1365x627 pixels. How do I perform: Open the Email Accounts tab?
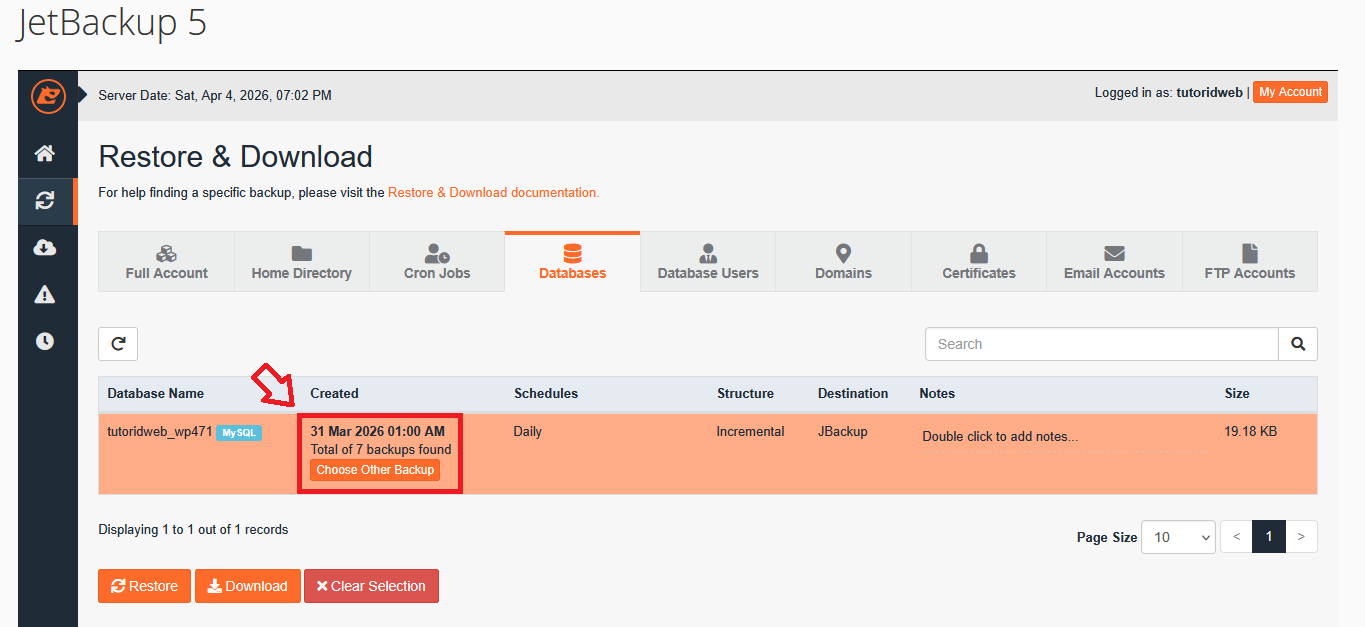(x=1114, y=261)
